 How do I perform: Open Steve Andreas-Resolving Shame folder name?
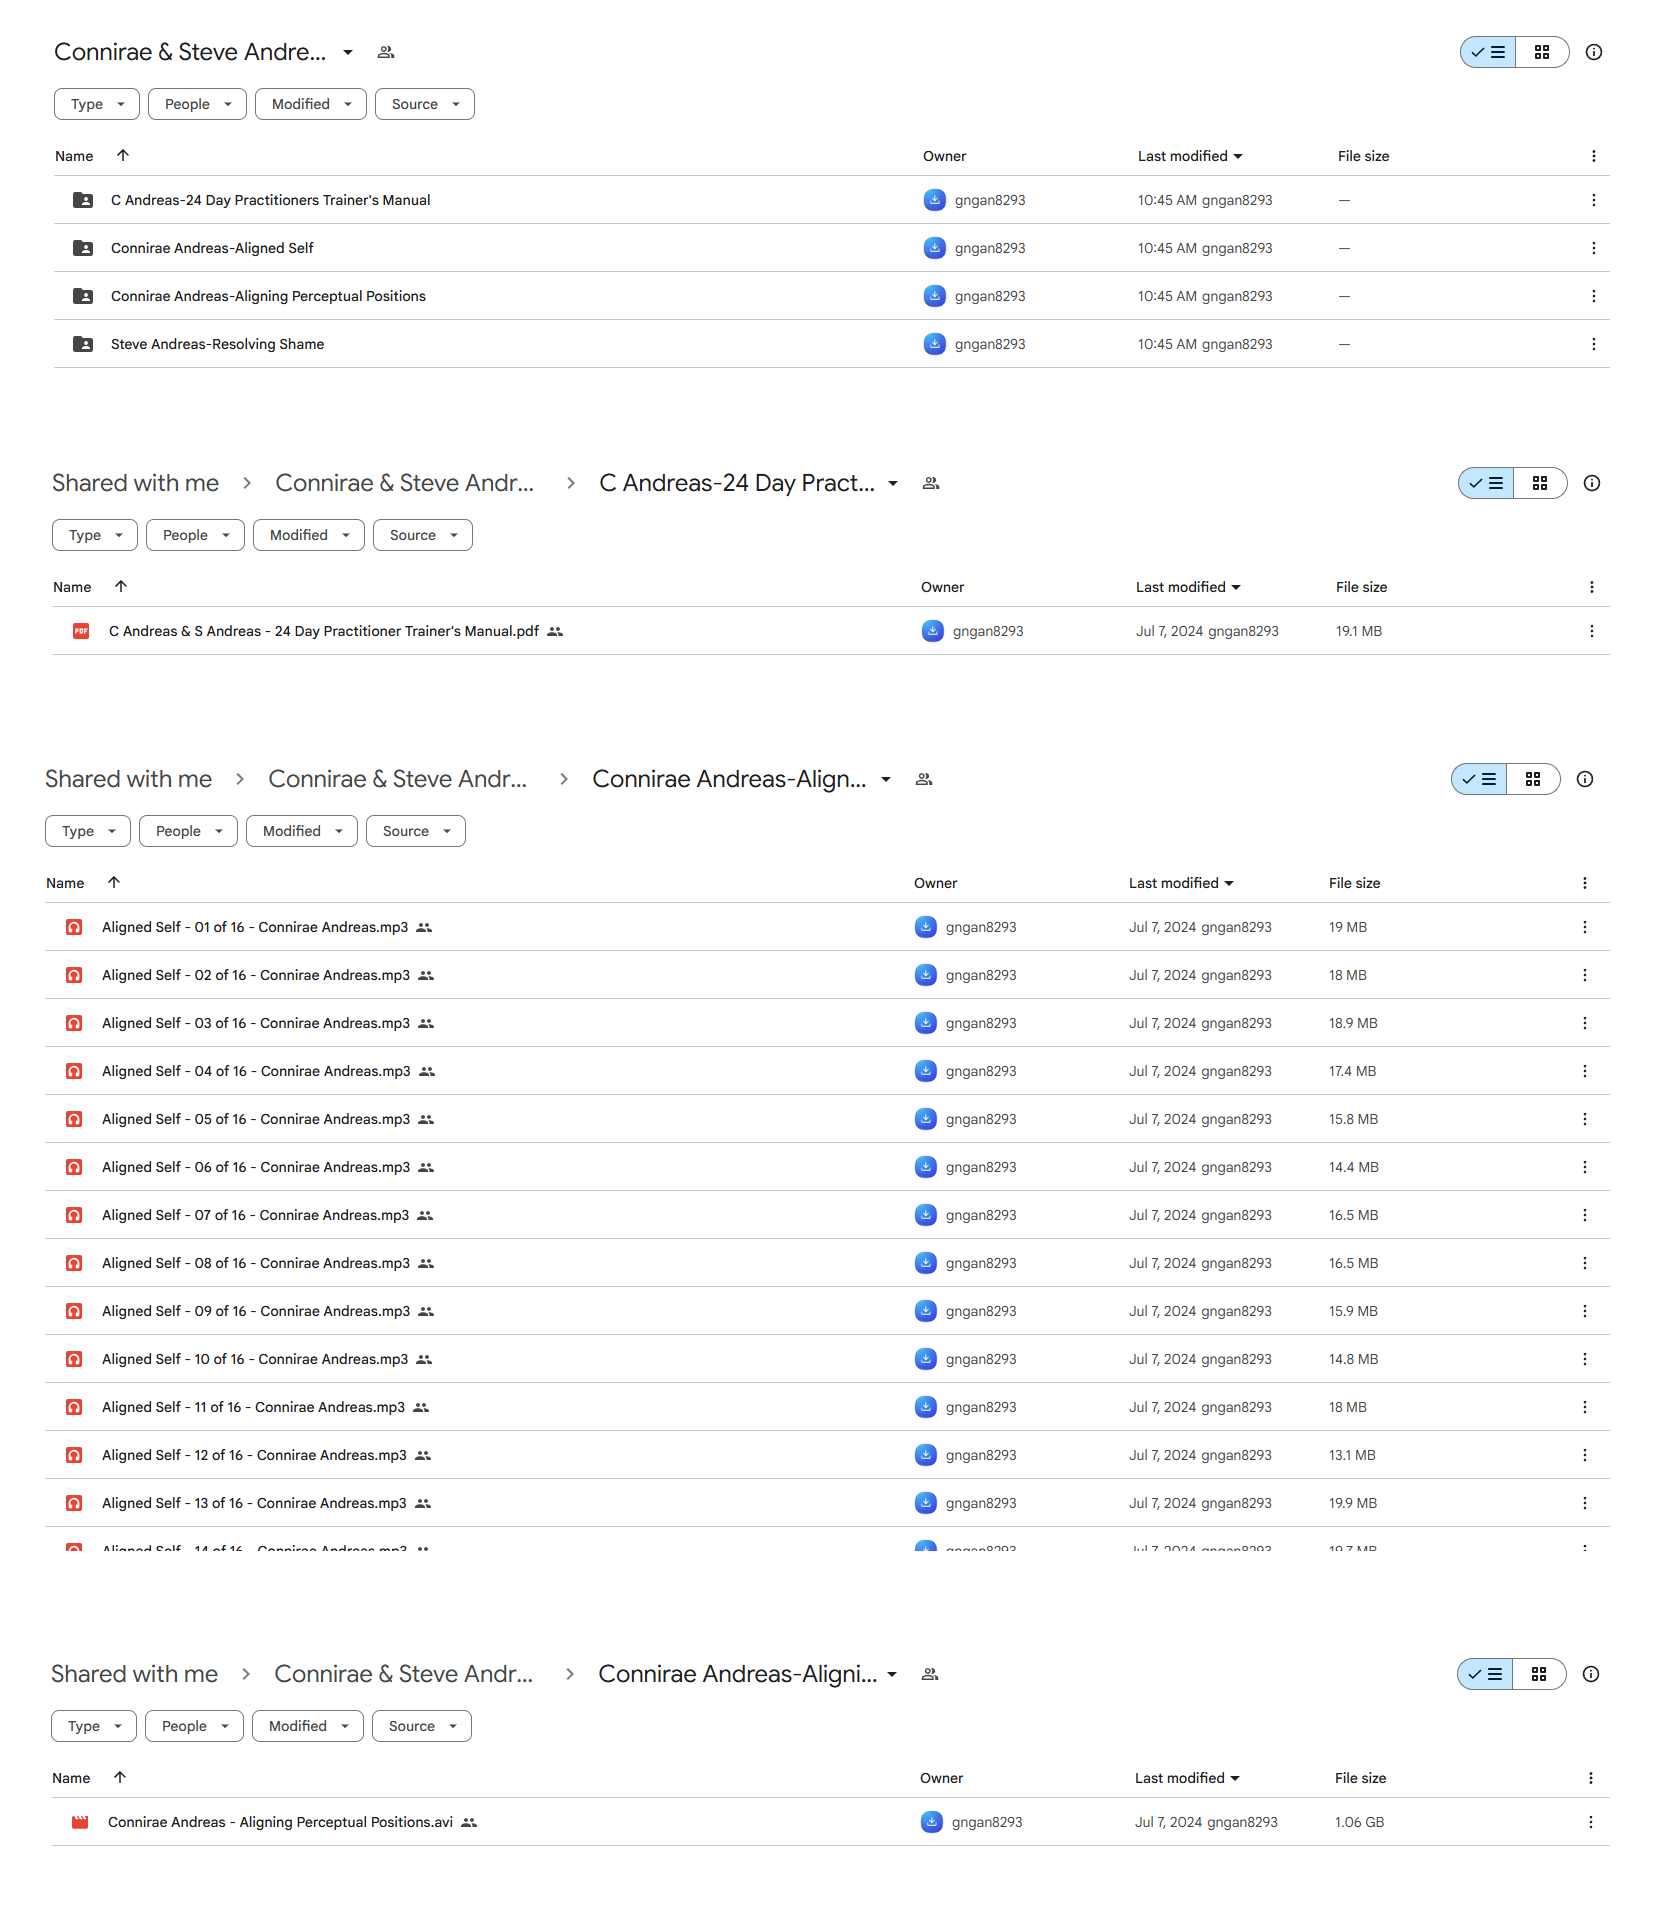pos(217,344)
